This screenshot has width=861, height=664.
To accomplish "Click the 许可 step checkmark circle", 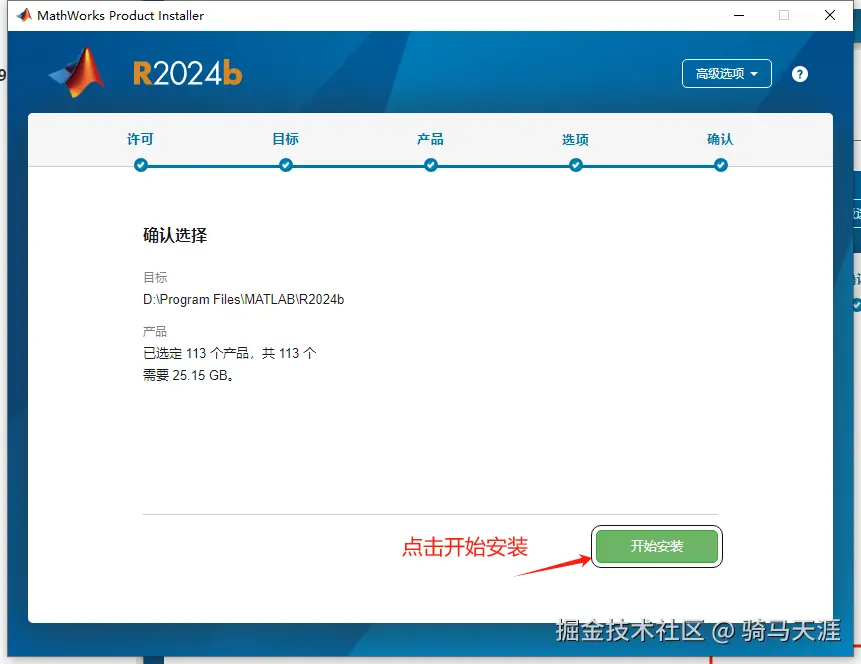I will click(x=141, y=165).
